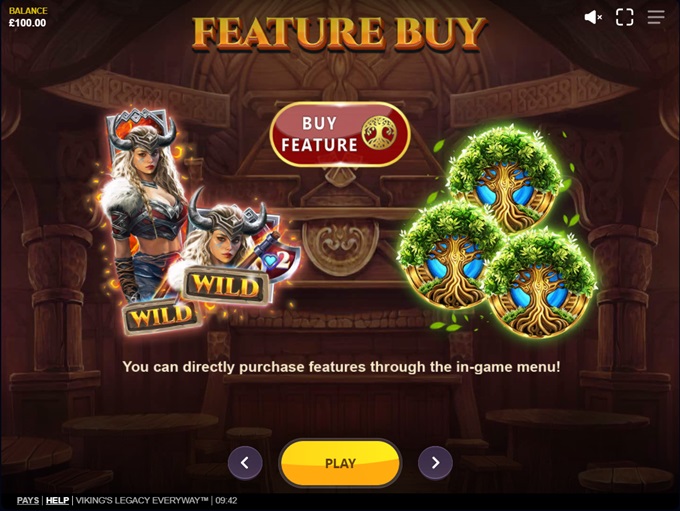Enter fullscreen mode with the bracket icon
680x511 pixels.
tap(624, 17)
